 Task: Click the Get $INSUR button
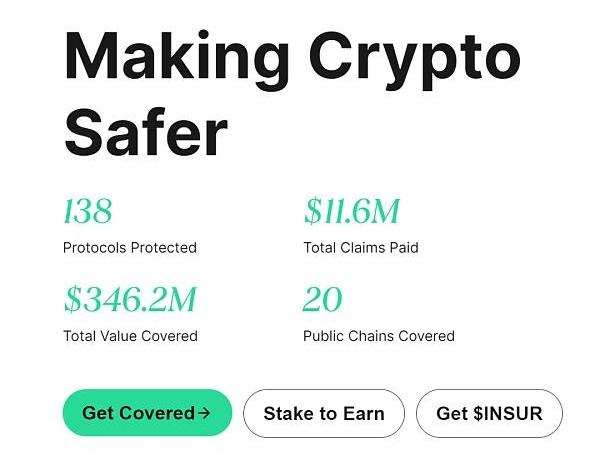[489, 413]
